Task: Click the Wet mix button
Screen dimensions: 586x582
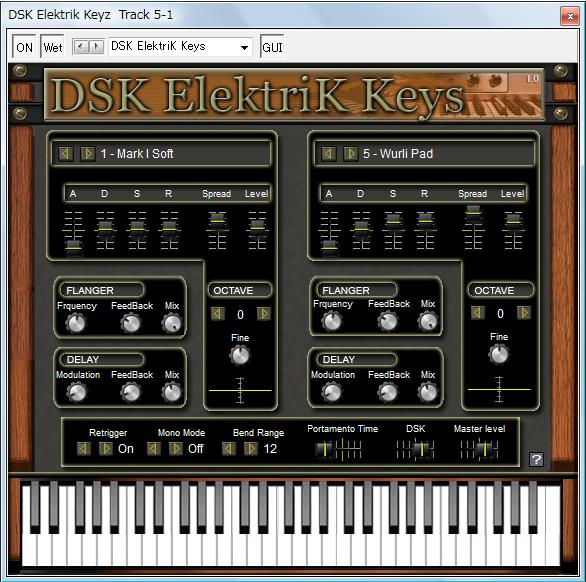Action: (x=53, y=47)
